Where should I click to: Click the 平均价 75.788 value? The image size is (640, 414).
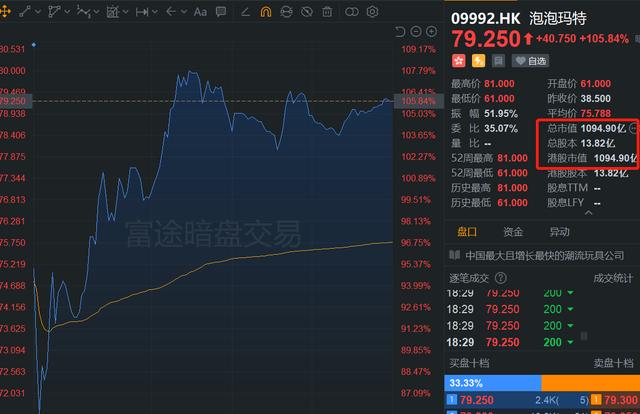pyautogui.click(x=596, y=113)
